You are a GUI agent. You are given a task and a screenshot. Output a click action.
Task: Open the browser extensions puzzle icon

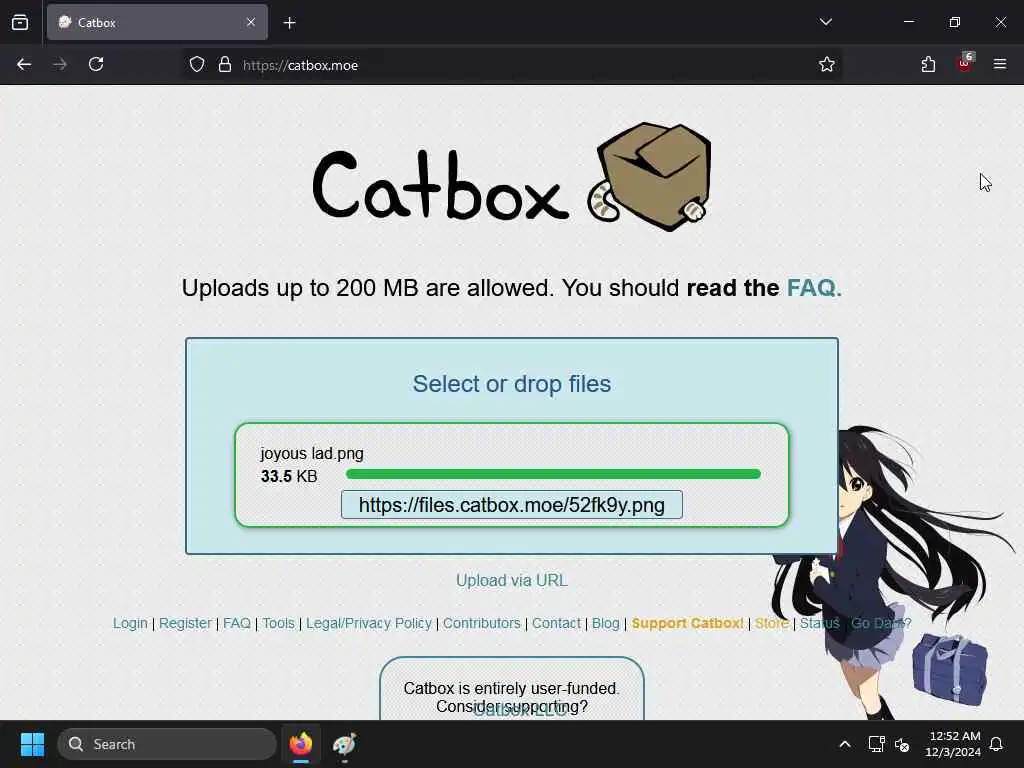(x=928, y=64)
